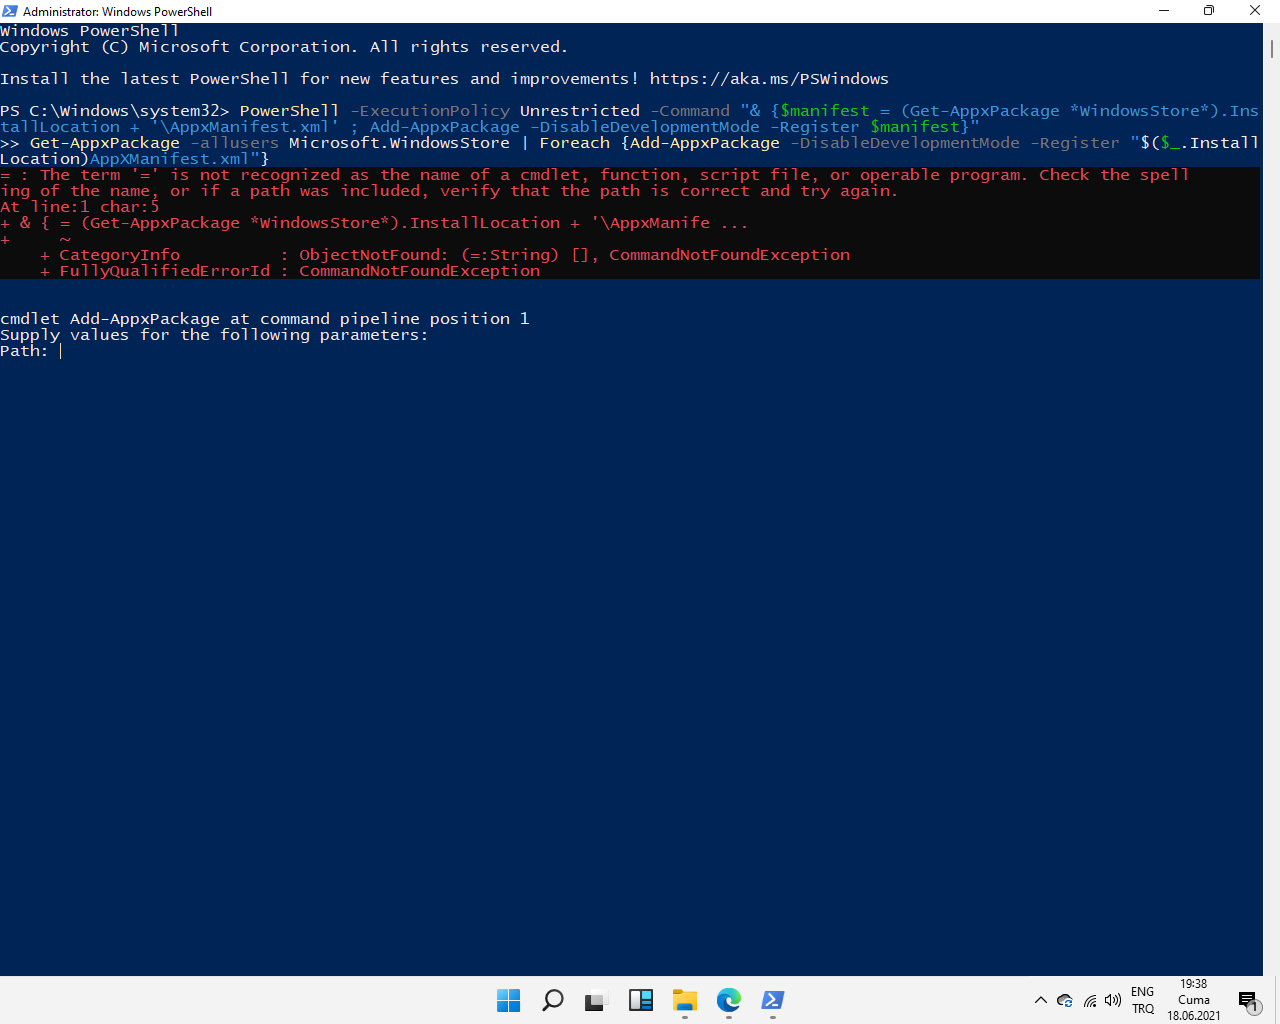
Task: Switch input language ENG TRQ
Action: point(1143,1000)
